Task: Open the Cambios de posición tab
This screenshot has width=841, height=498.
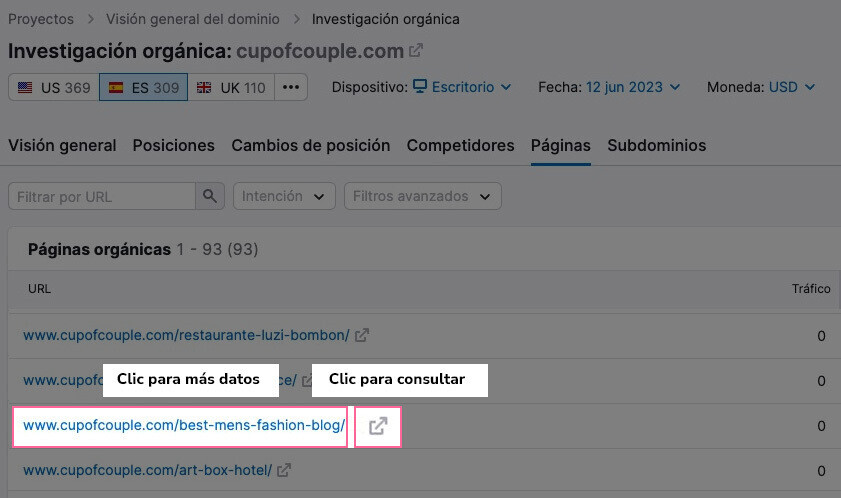Action: (x=311, y=145)
